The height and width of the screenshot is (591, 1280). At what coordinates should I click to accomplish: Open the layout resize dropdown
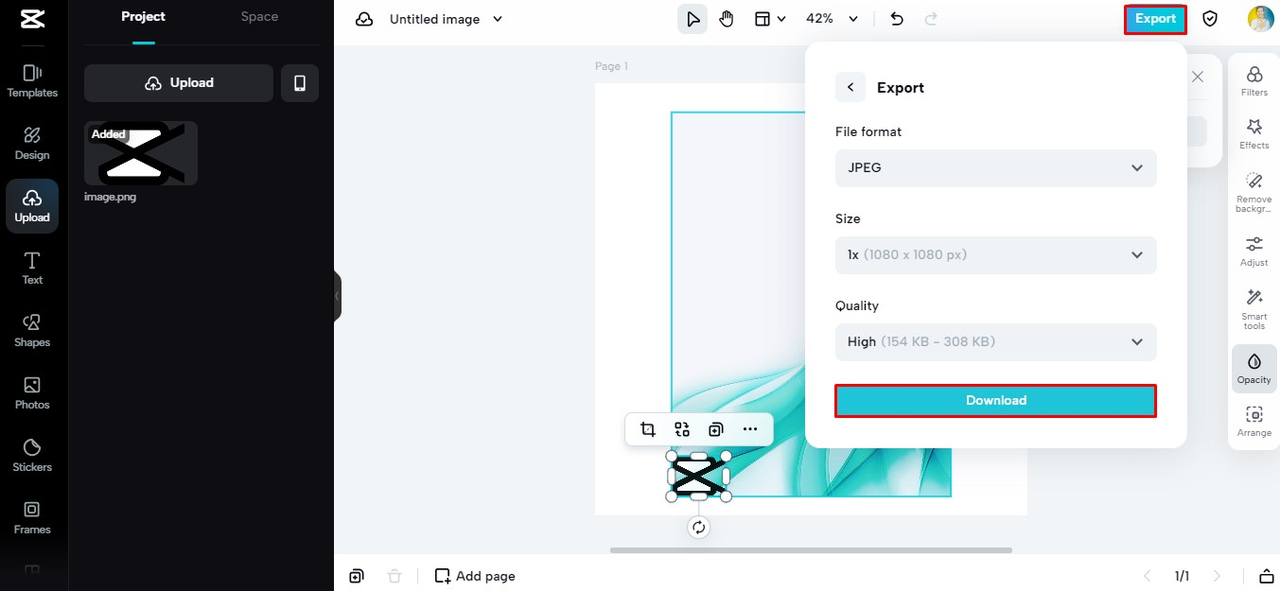[x=769, y=19]
